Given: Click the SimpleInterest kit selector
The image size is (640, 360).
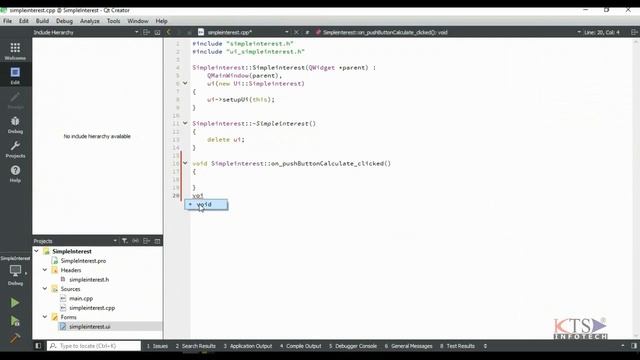Looking at the screenshot, I should 15,271.
